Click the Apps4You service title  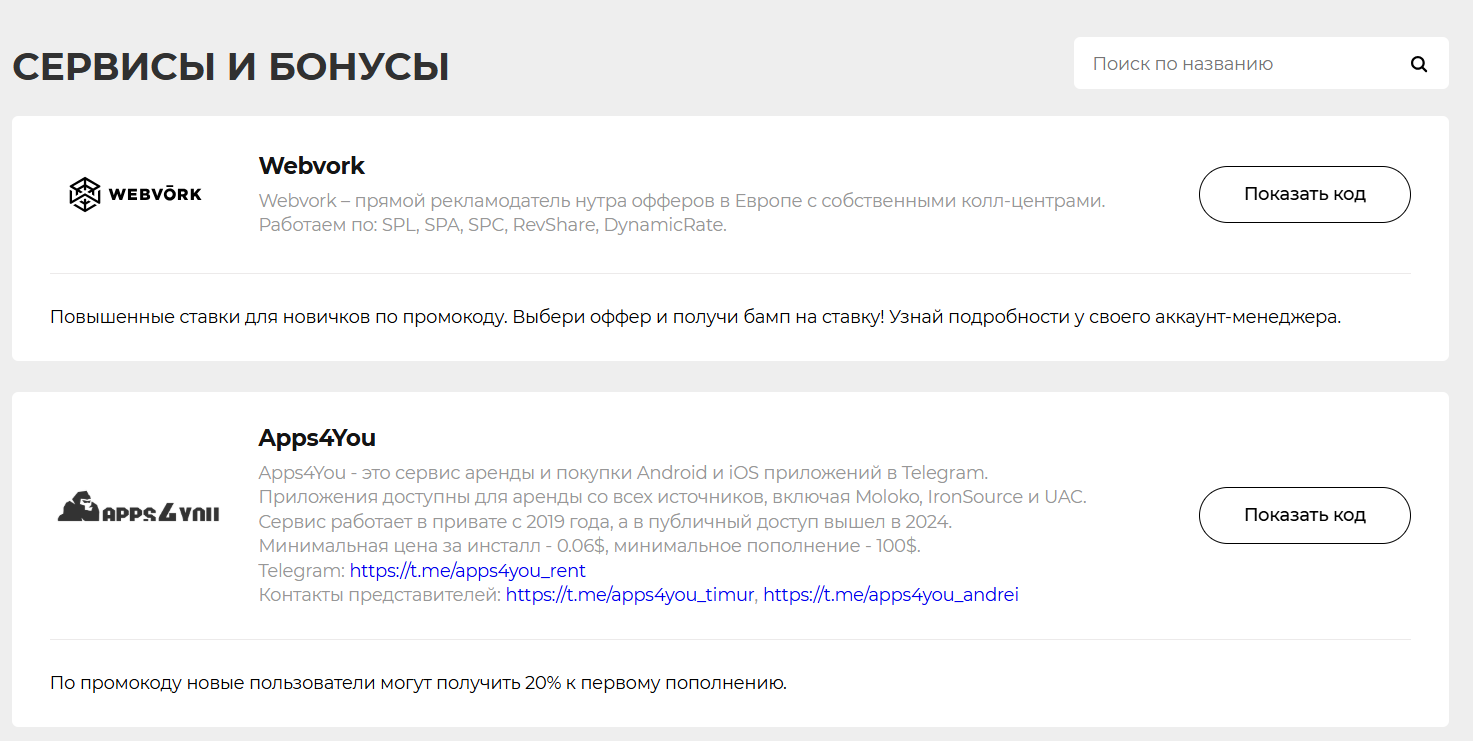[x=317, y=438]
